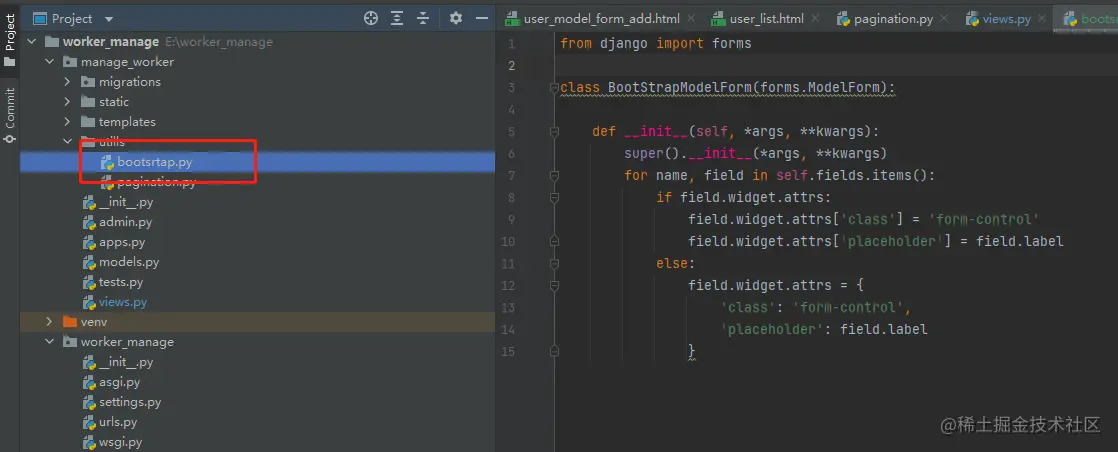Viewport: 1118px width, 452px height.
Task: Fold the if block at line 8
Action: [553, 197]
